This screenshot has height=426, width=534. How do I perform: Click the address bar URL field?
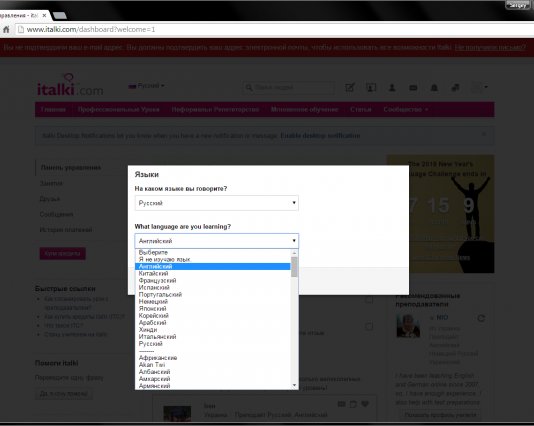pyautogui.click(x=272, y=30)
